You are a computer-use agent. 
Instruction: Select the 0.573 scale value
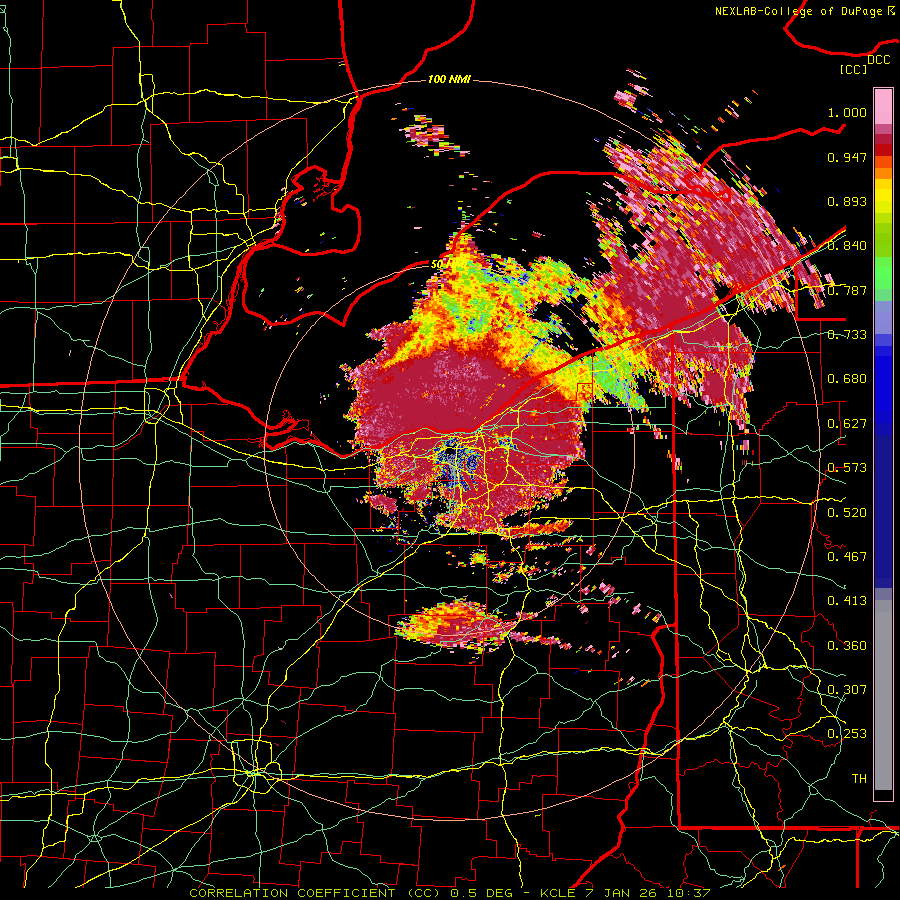click(x=847, y=468)
